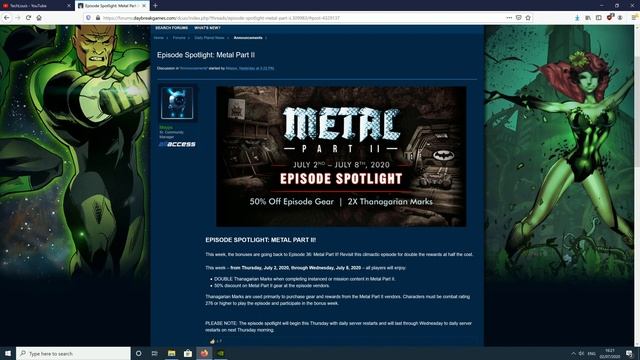Open the Library bookmarks icon
This screenshot has height=360, width=640.
click(588, 18)
